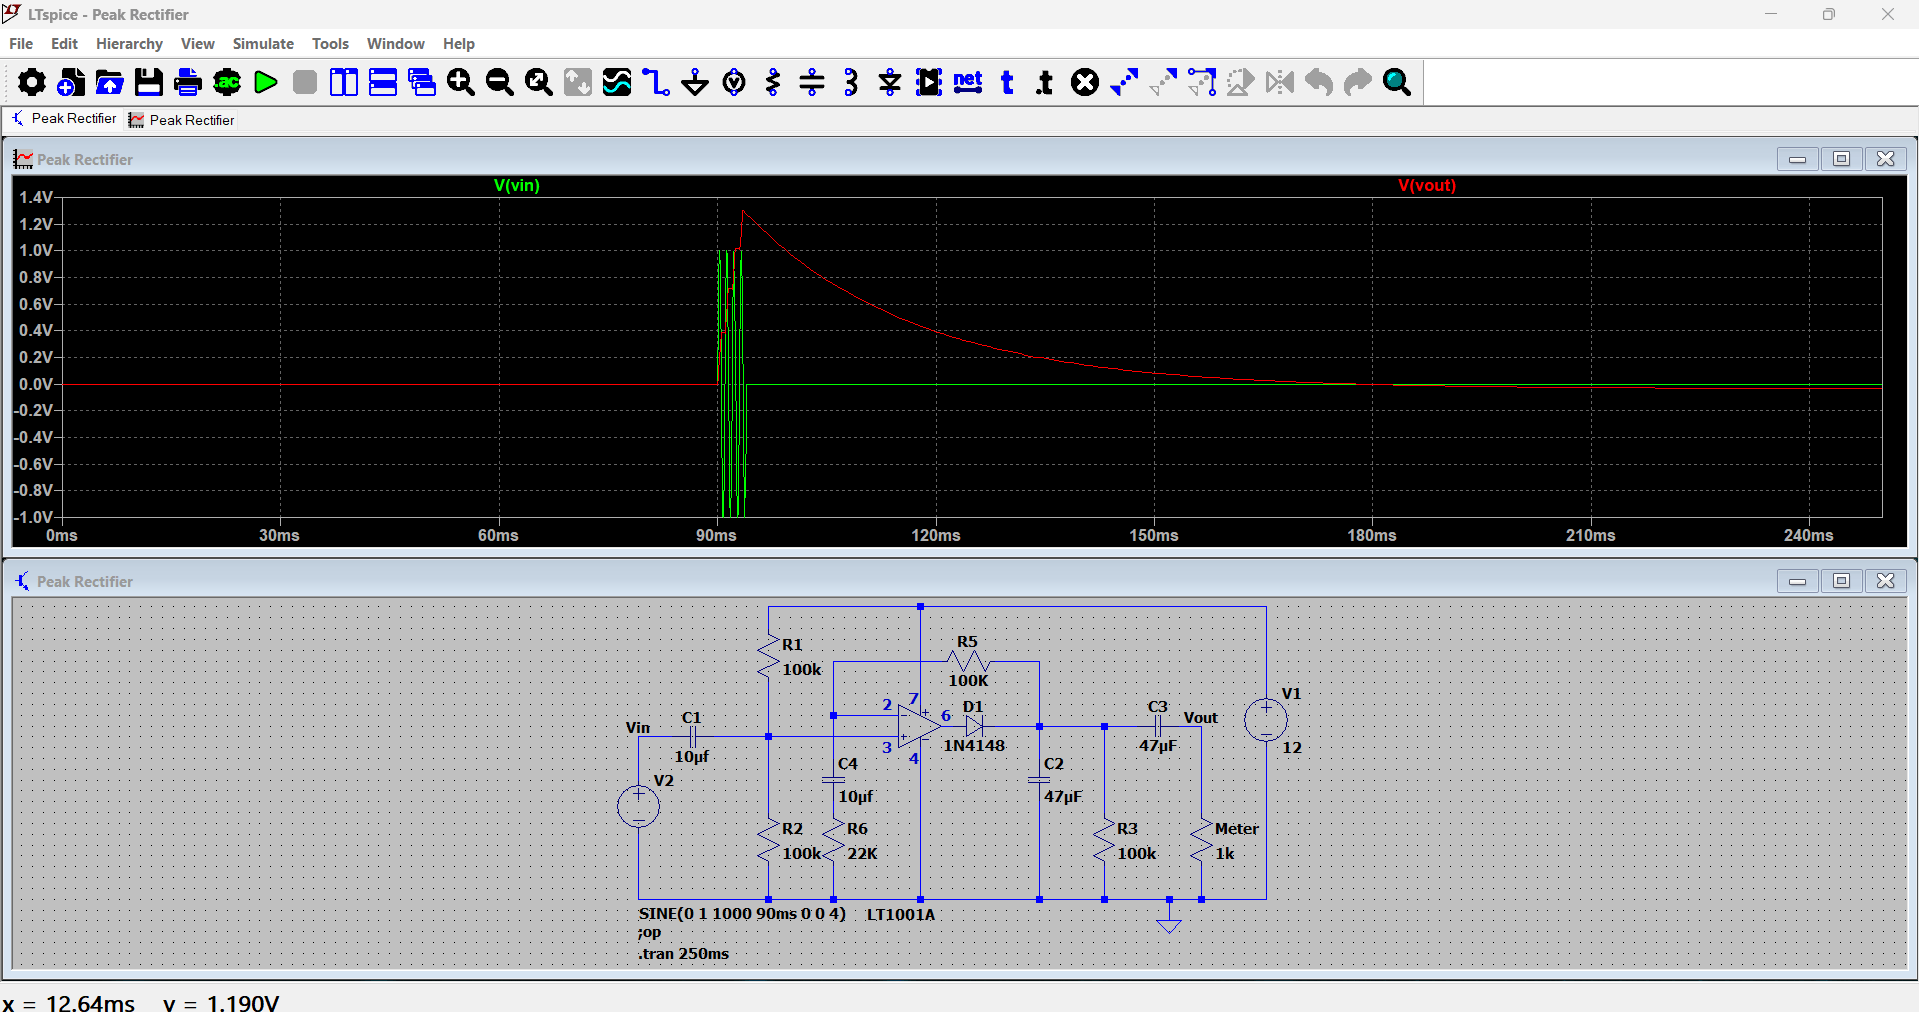
Task: Cascade the windows
Action: [422, 82]
